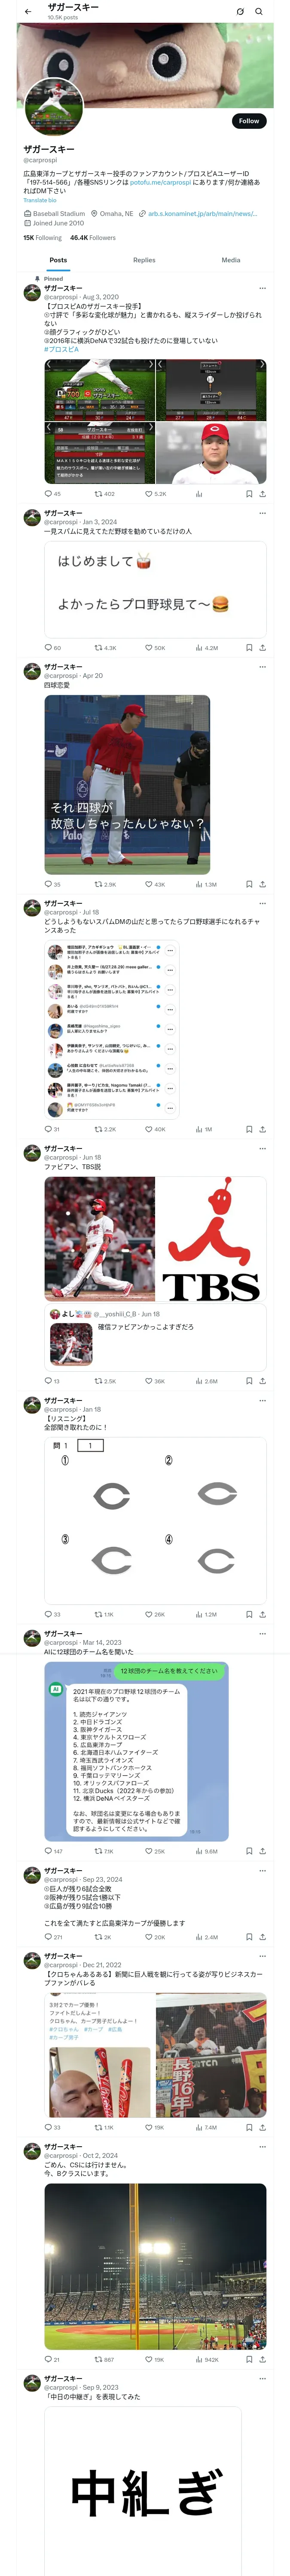Open more menu on the Jul 18 post
Screen dimensions: 290x2576
[x=263, y=903]
